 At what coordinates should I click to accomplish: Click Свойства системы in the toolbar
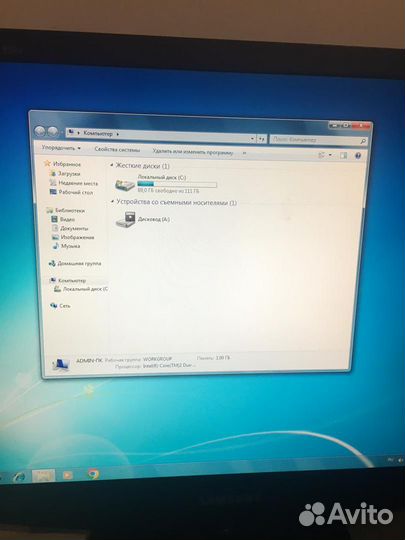[117, 149]
